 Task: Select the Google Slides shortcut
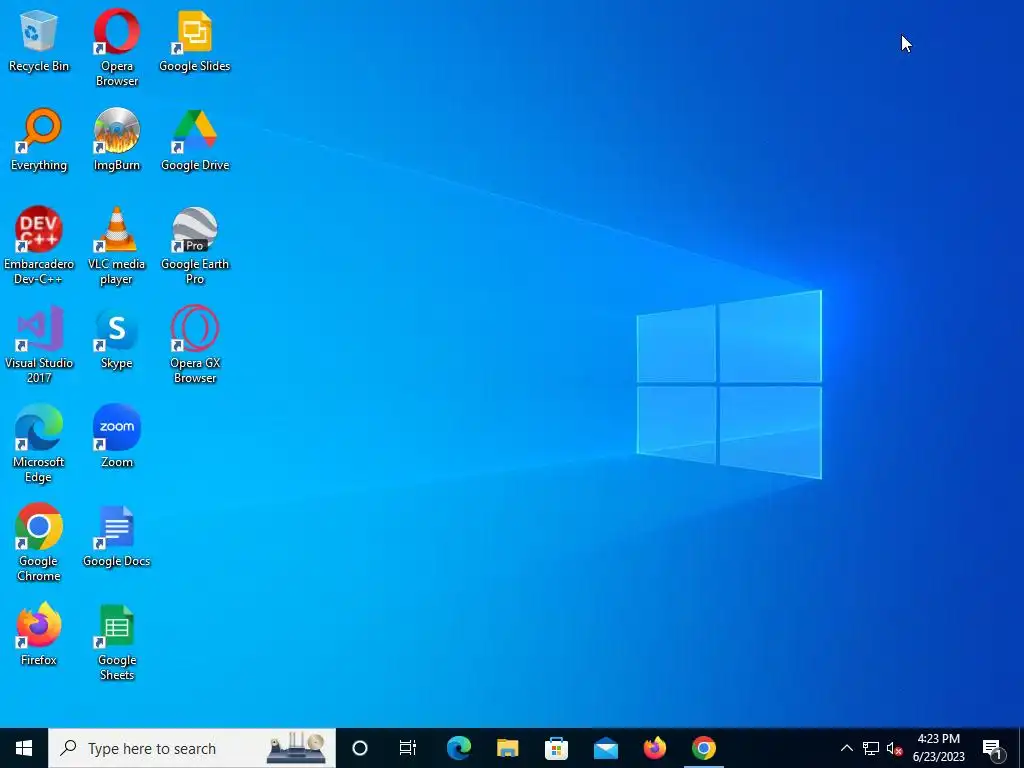click(x=195, y=41)
